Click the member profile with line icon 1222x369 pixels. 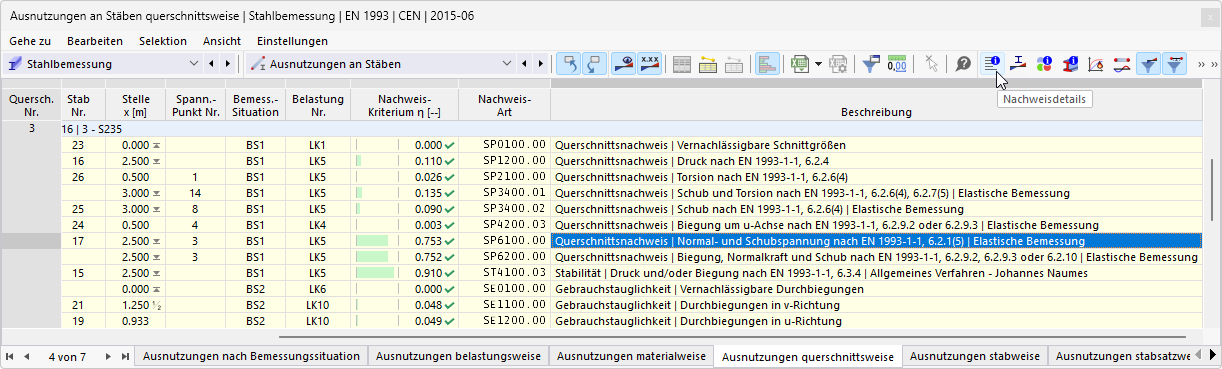(1018, 64)
